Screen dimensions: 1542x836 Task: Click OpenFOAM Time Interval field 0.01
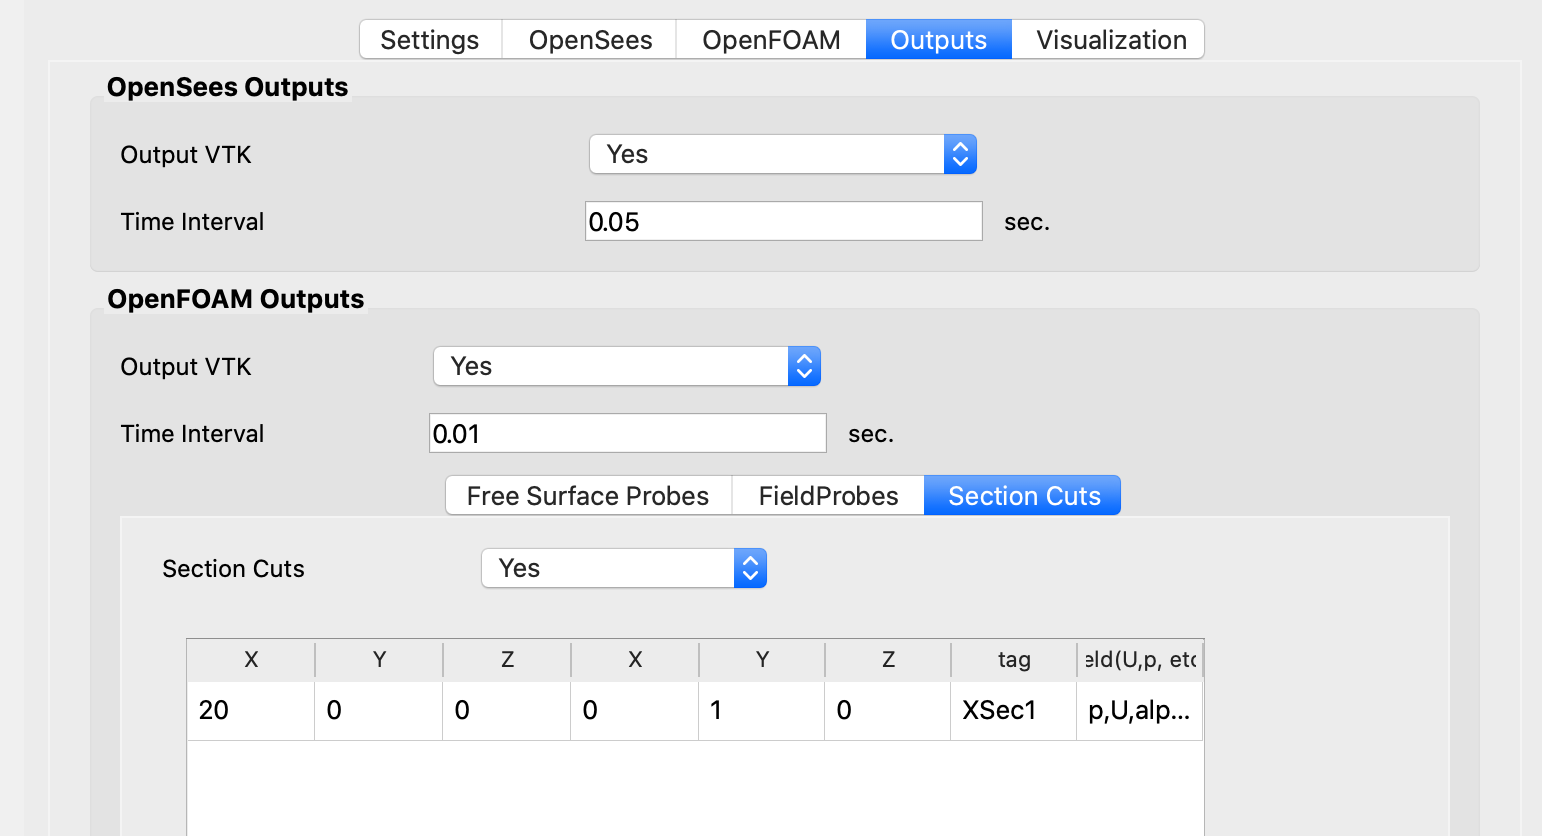(628, 433)
